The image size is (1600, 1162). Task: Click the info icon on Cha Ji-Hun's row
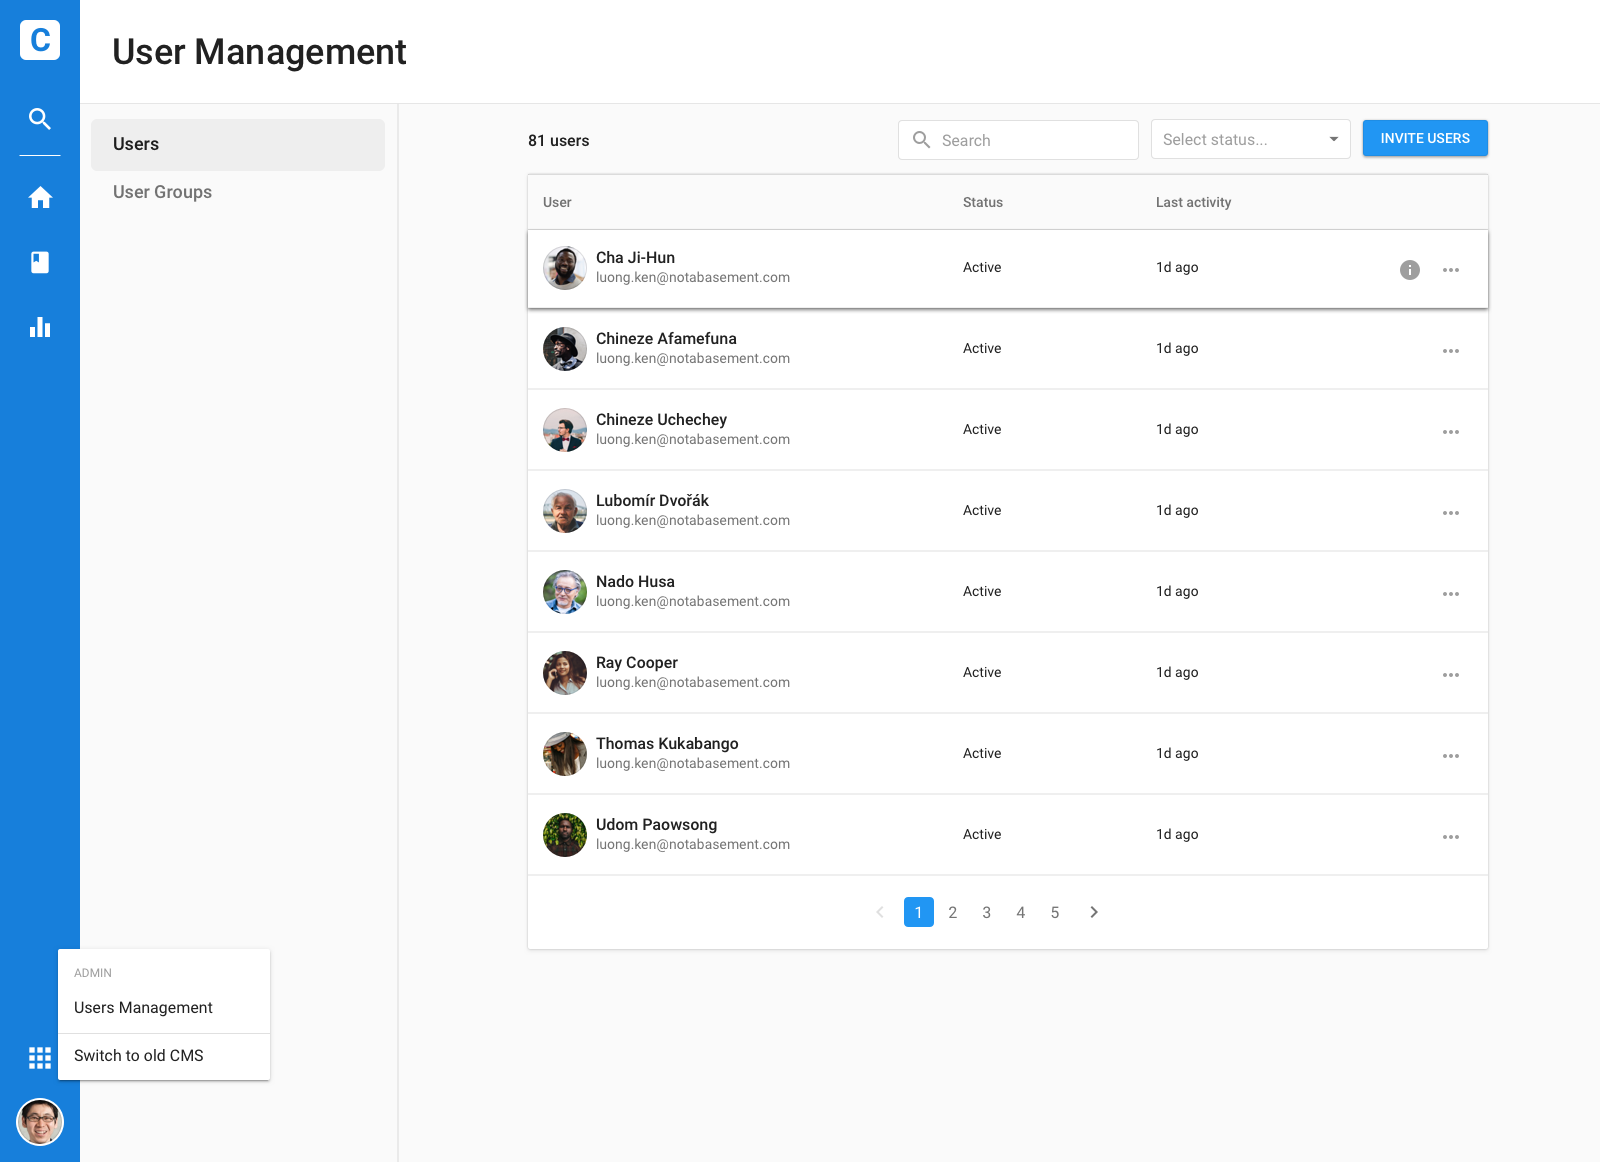pos(1409,270)
